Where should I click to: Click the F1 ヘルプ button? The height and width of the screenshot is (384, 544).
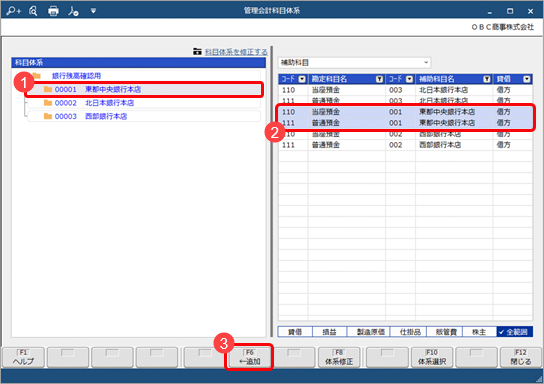[x=24, y=357]
